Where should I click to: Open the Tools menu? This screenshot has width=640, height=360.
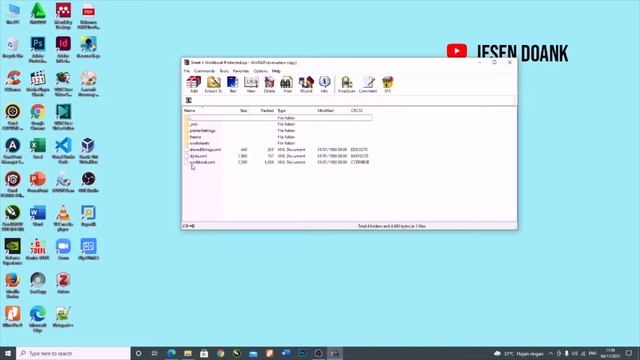[x=224, y=71]
